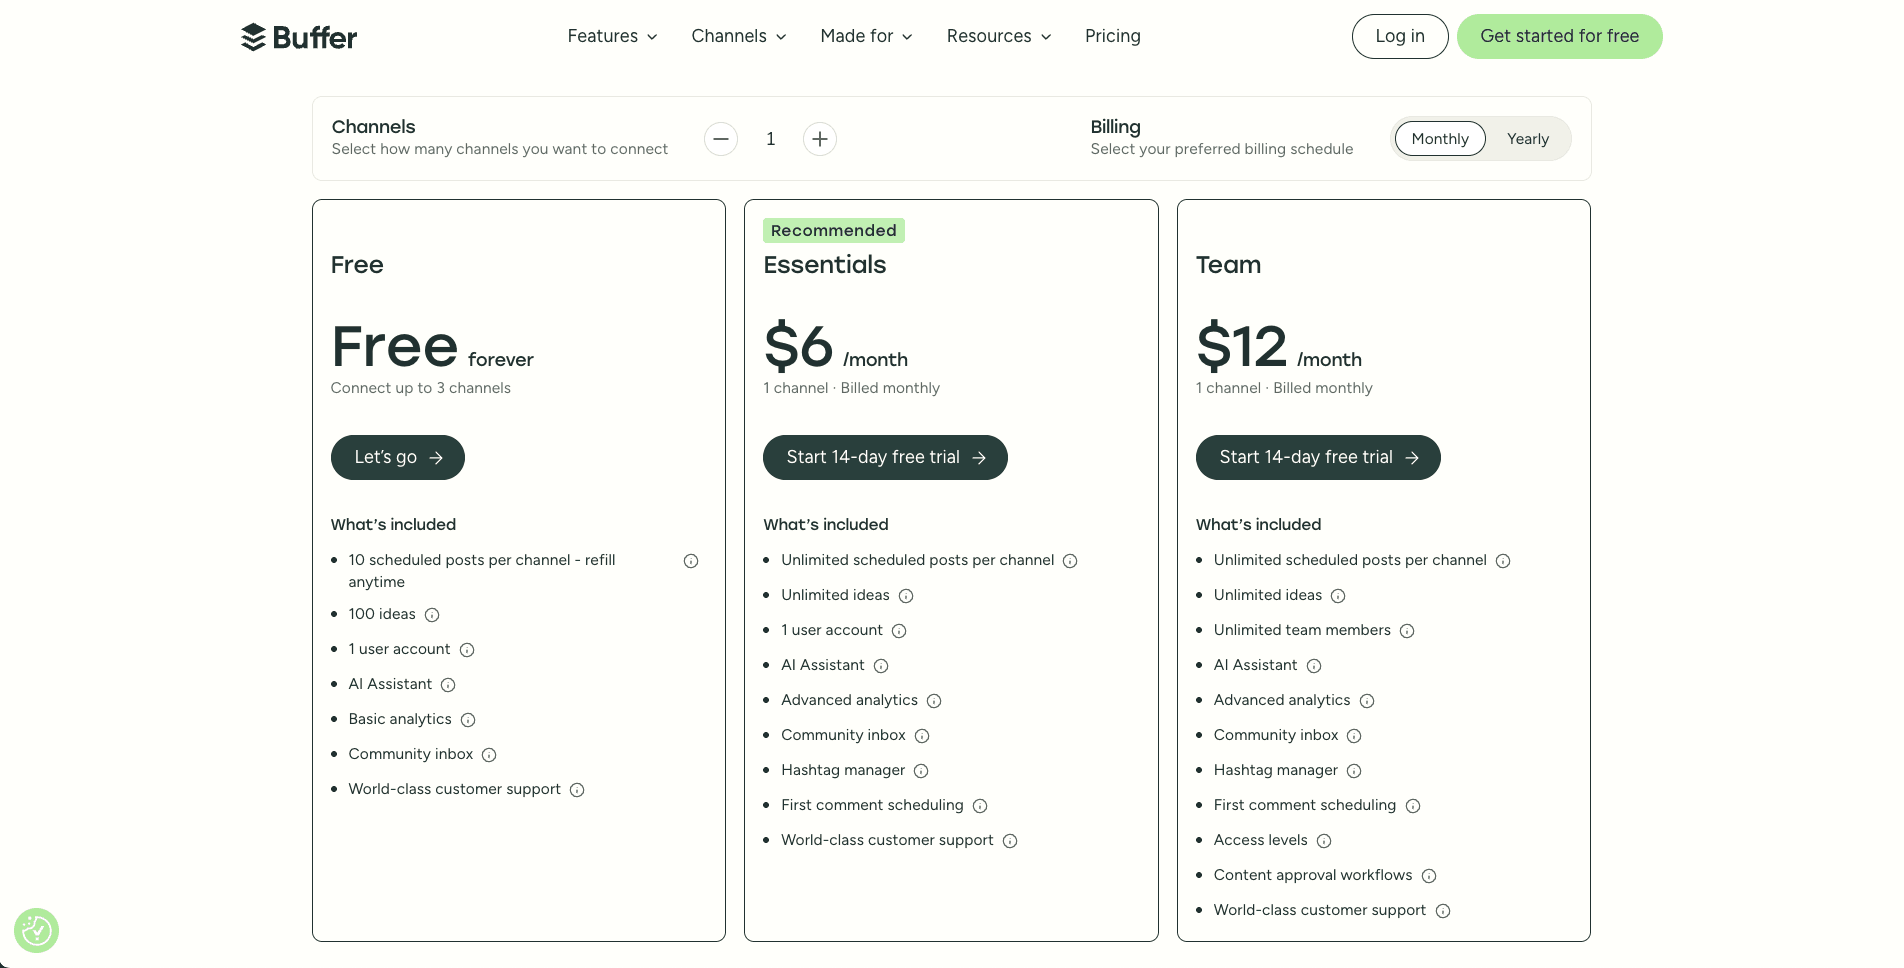
Task: Click the info icon for Unlimited team members
Action: coord(1408,631)
